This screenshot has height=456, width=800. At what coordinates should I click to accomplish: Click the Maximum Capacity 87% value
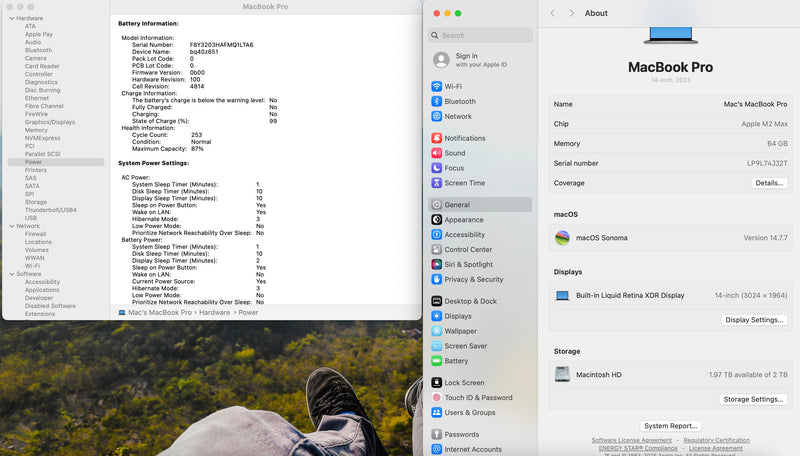[x=197, y=149]
